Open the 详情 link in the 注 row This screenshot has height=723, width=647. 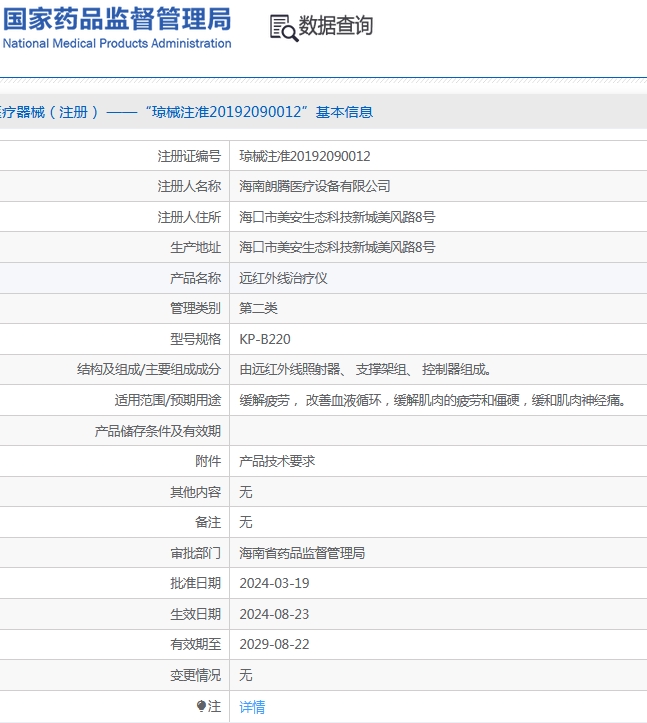252,706
